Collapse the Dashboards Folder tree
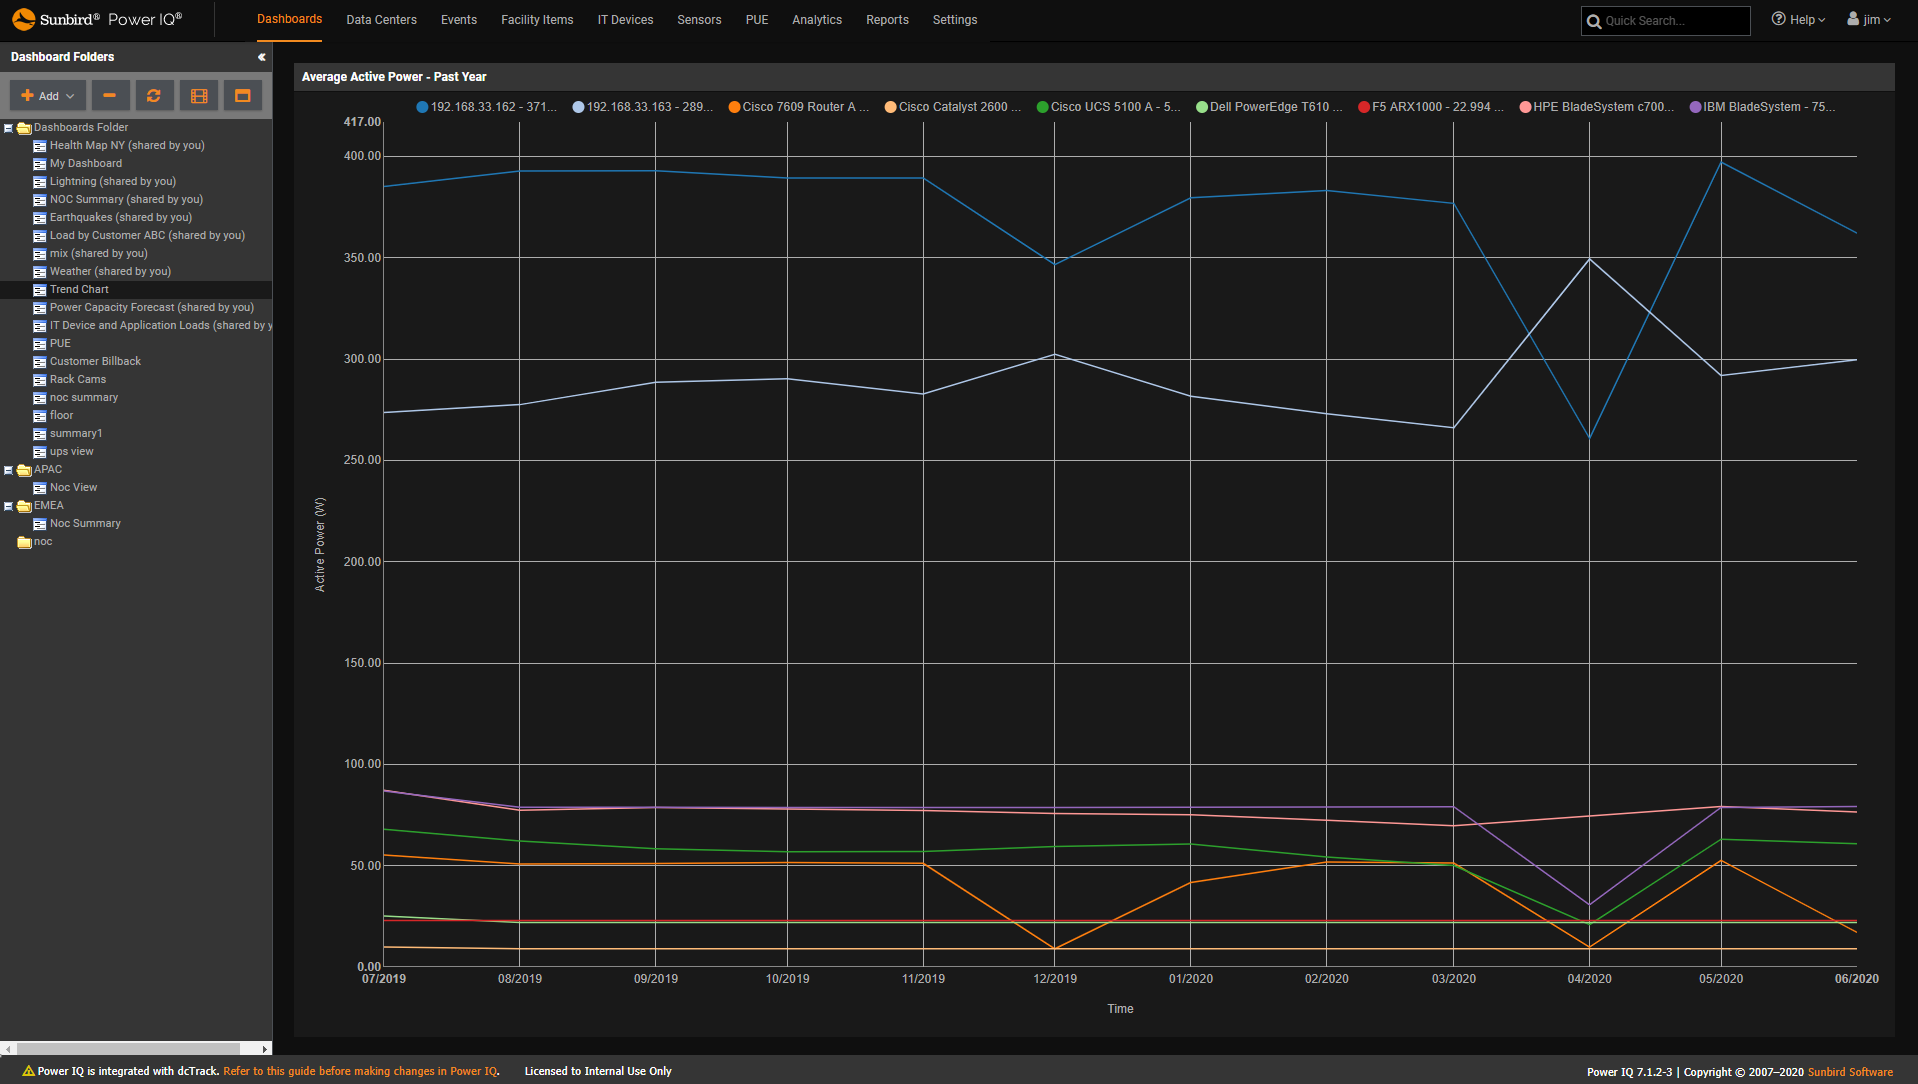Viewport: 1918px width, 1084px height. (9, 127)
